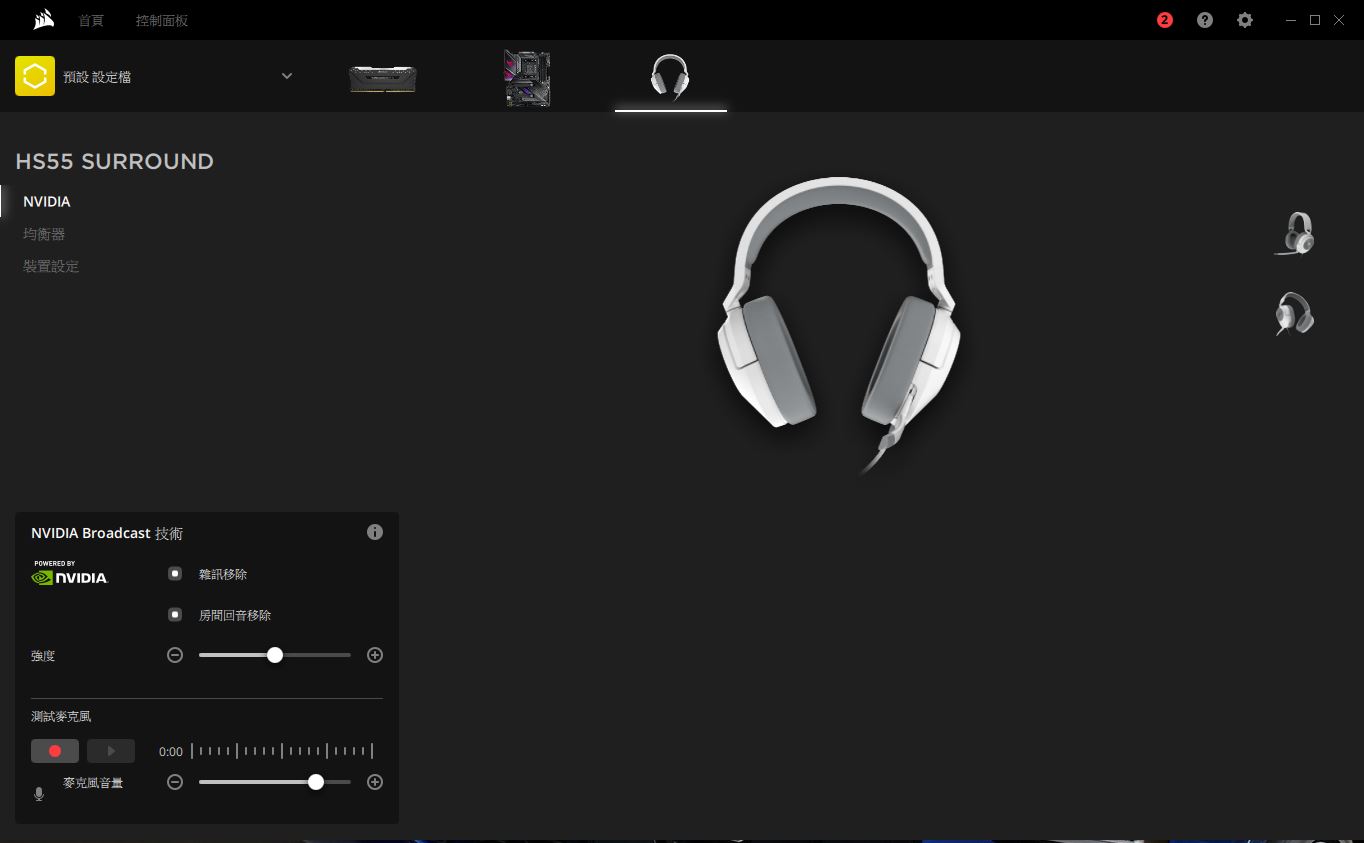Click the microphone test timeline bar
The image size is (1364, 843).
coord(282,751)
